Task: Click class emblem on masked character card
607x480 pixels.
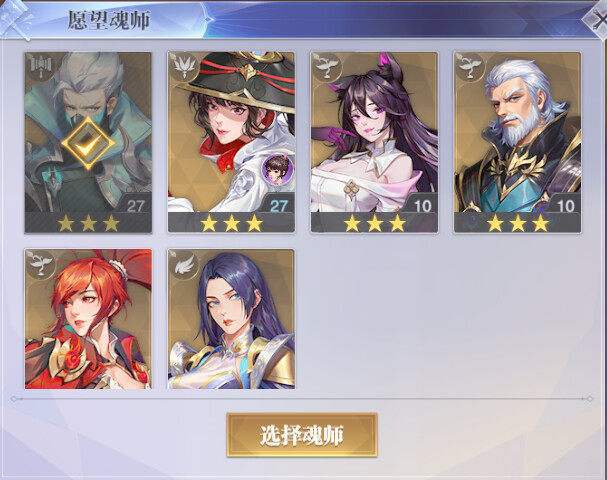Action: point(41,67)
